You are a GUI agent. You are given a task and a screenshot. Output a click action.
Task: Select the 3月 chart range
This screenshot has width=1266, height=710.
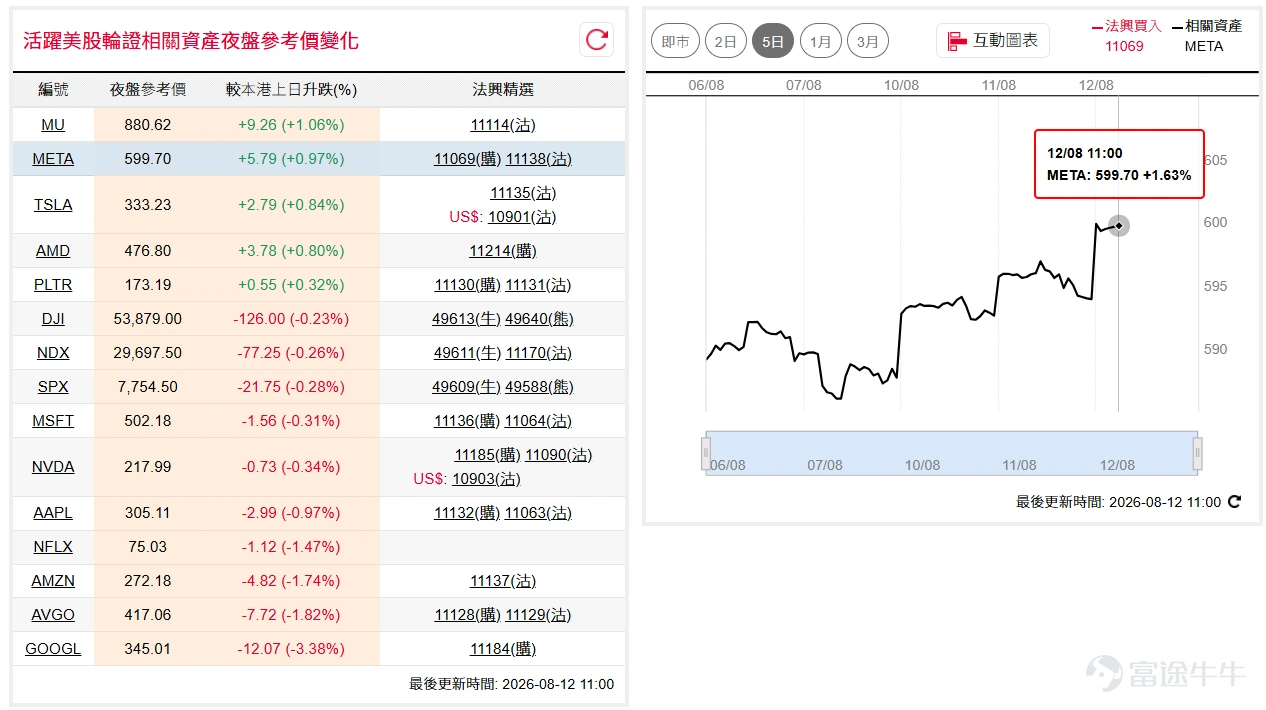[868, 42]
